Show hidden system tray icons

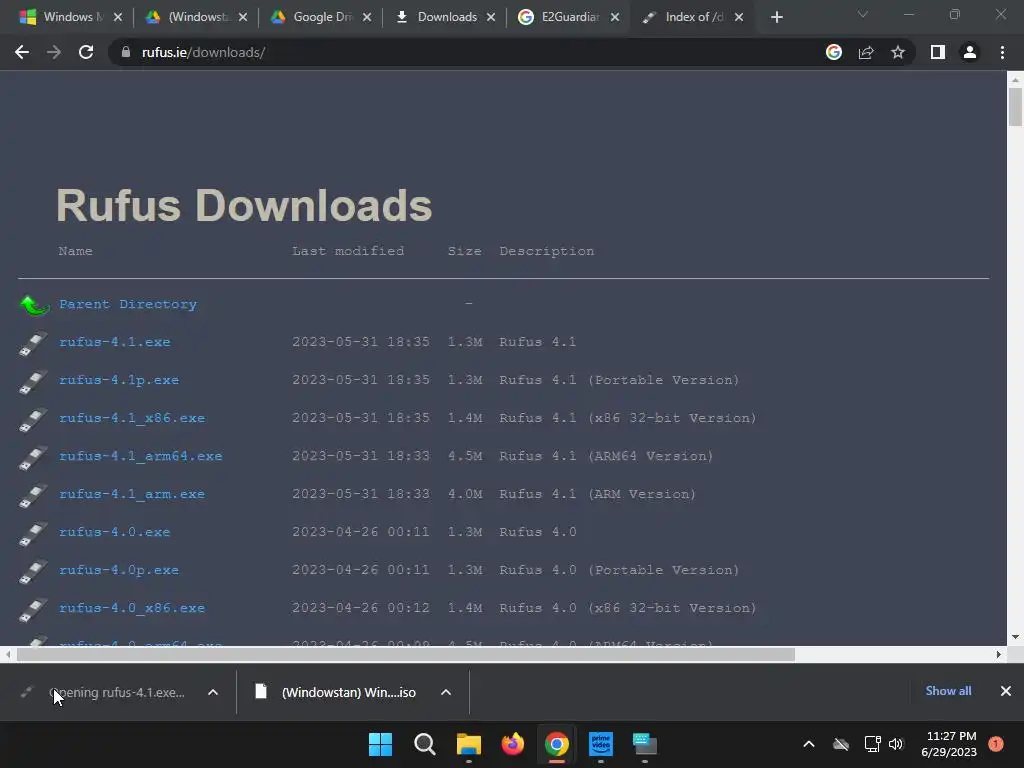point(808,744)
